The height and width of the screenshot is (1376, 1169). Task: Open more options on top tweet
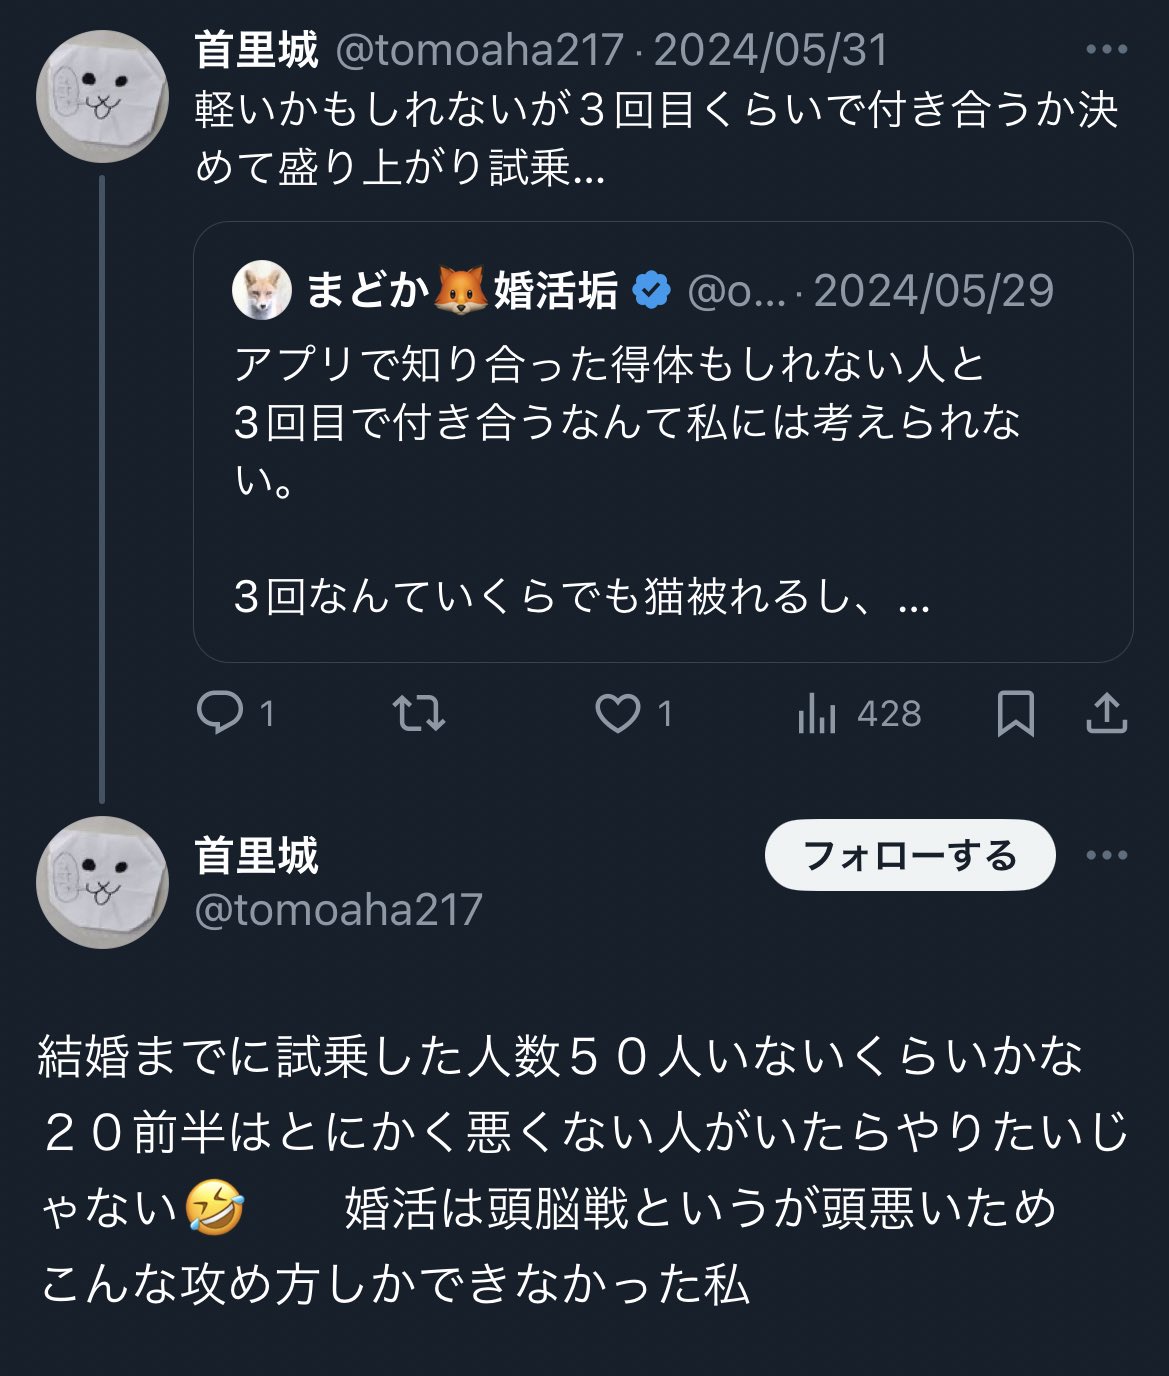1106,49
